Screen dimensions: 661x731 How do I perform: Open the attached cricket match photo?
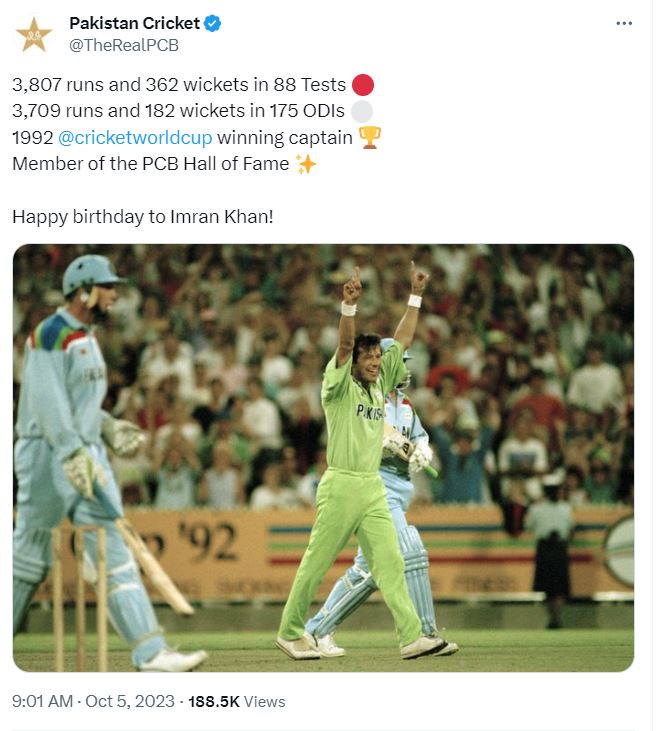(x=323, y=458)
